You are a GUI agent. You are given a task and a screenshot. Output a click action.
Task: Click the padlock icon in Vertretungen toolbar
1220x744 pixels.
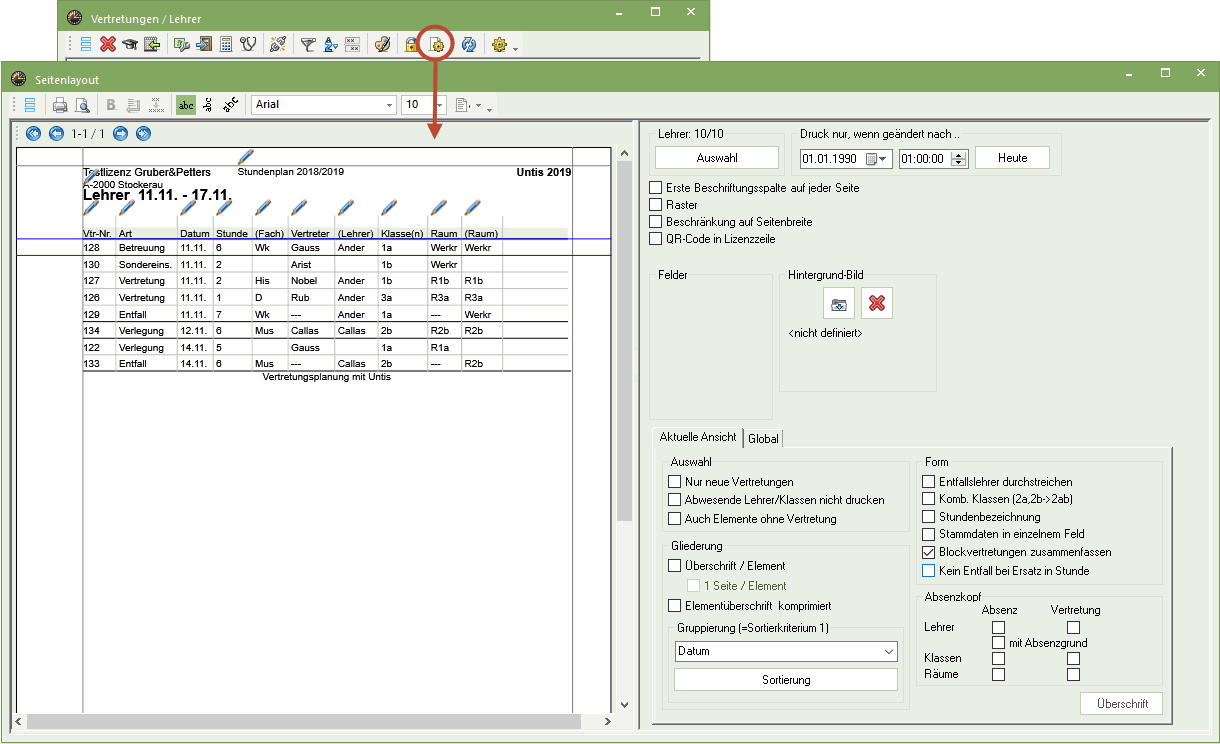coord(411,44)
